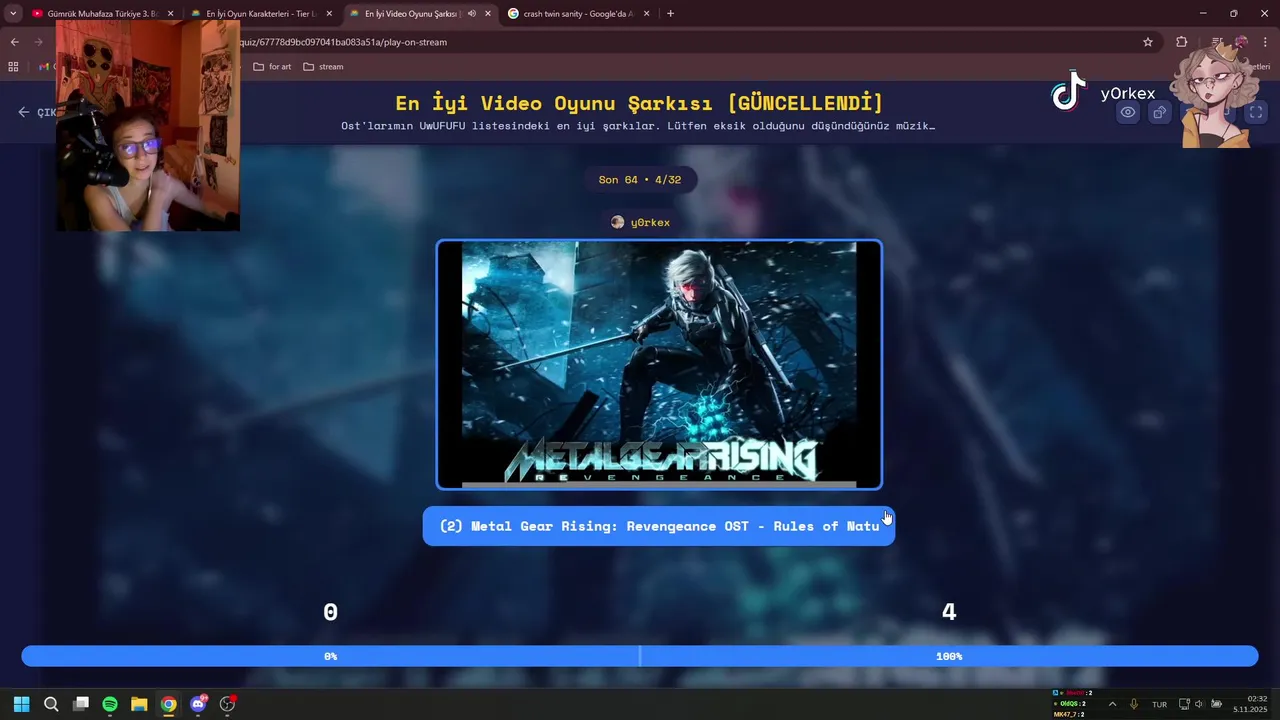
Task: Click the dice randomize icon button
Action: tap(1160, 112)
